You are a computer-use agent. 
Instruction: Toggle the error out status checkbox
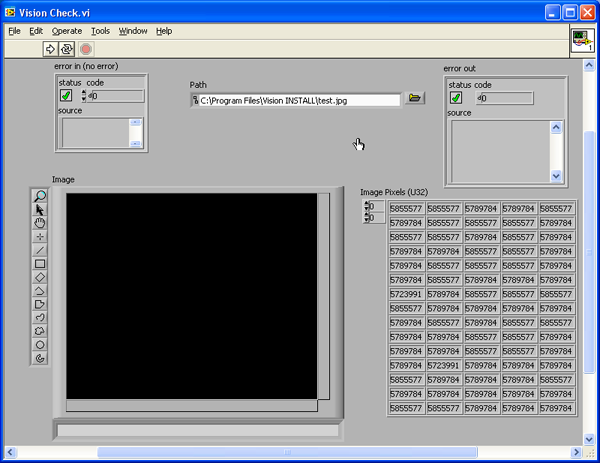456,98
